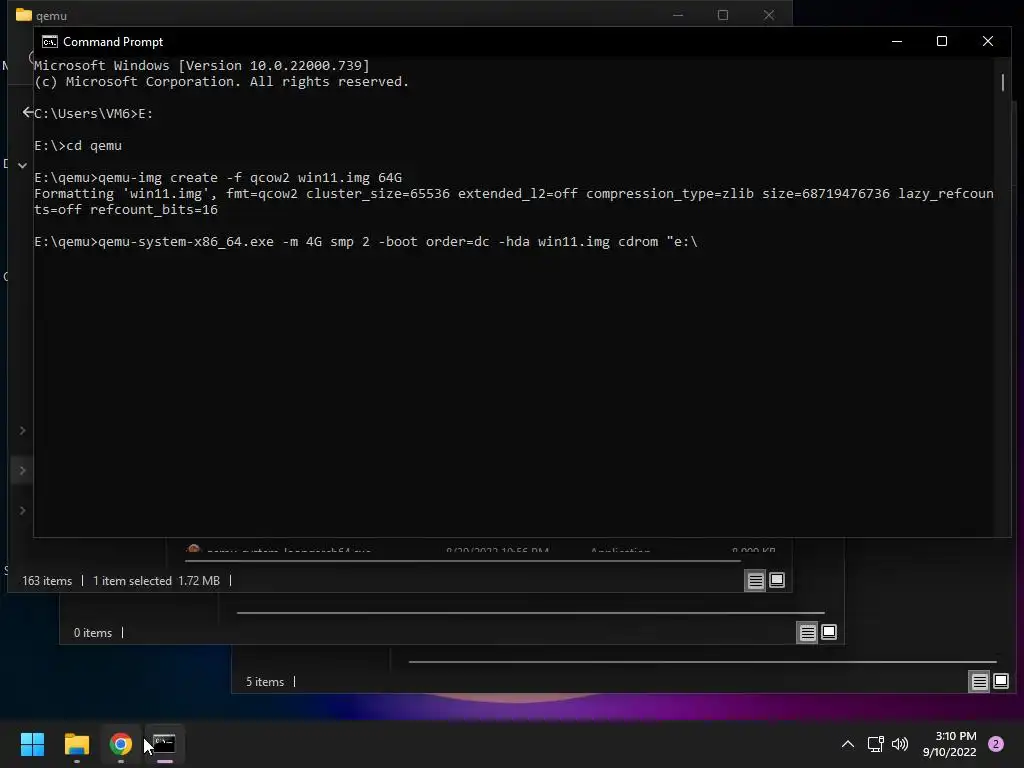
Task: Click the '5 items' status text
Action: coord(264,682)
